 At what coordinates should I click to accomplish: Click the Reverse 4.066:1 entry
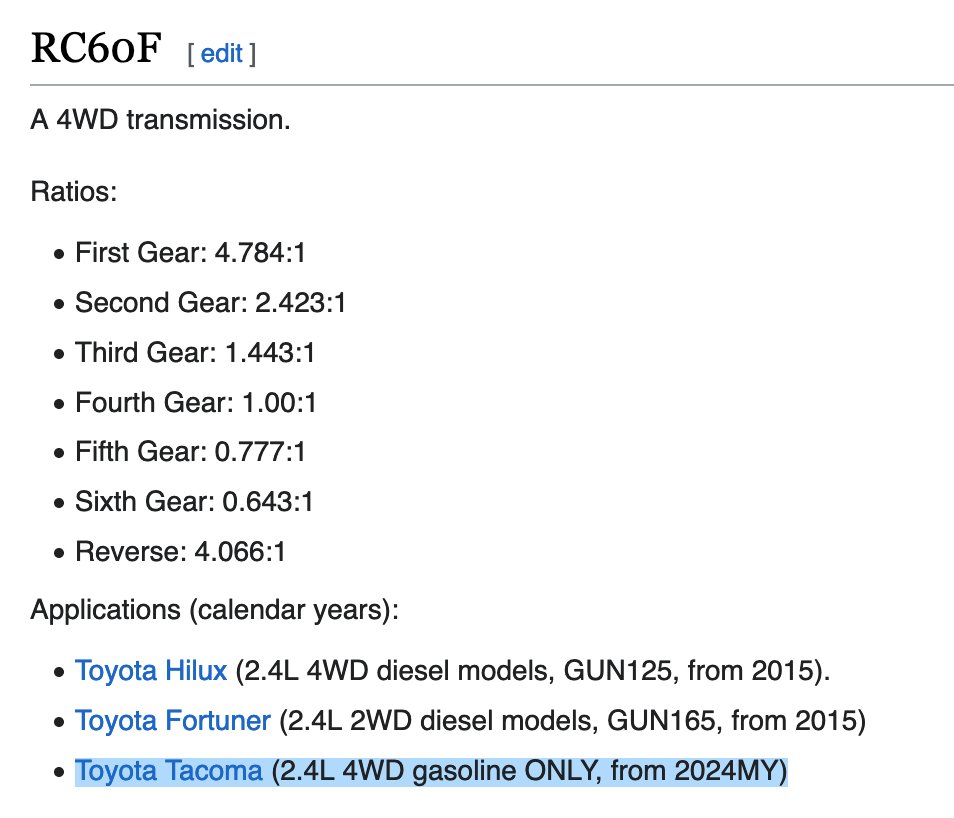tap(180, 551)
